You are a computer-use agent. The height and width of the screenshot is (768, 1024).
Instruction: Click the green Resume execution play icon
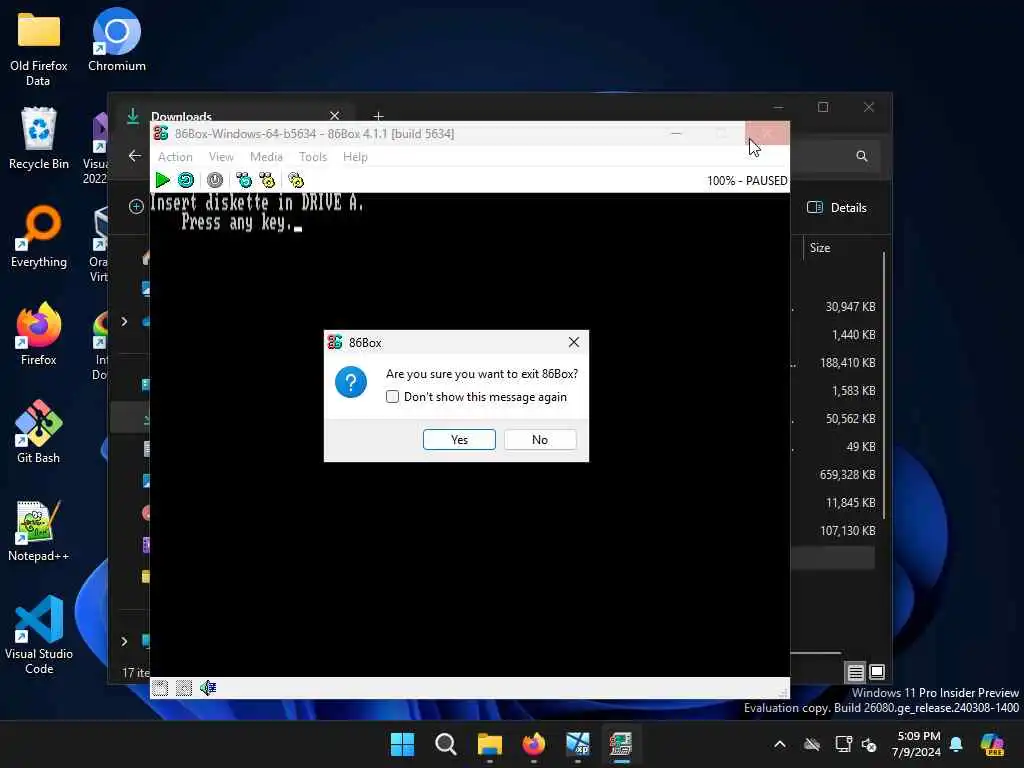point(163,180)
